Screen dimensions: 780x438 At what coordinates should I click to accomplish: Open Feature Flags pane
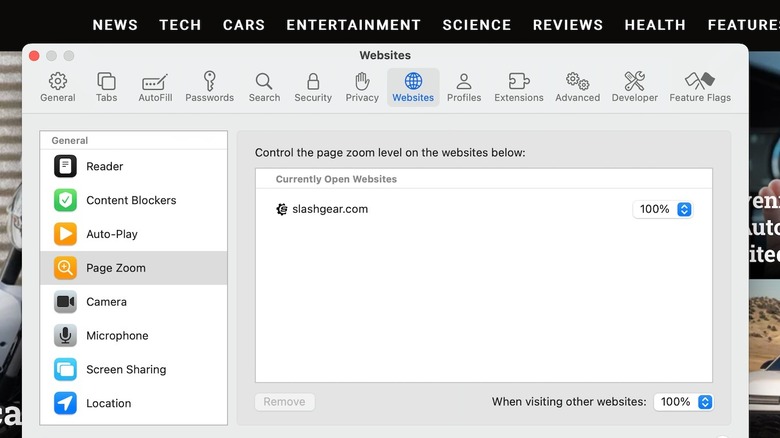click(x=700, y=87)
